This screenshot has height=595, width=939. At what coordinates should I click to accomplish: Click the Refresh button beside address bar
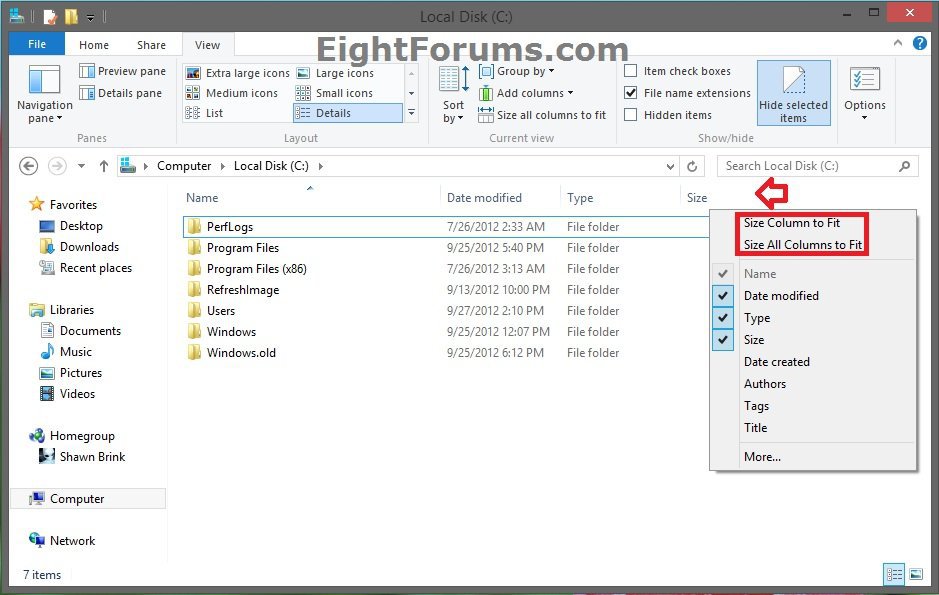coord(692,166)
